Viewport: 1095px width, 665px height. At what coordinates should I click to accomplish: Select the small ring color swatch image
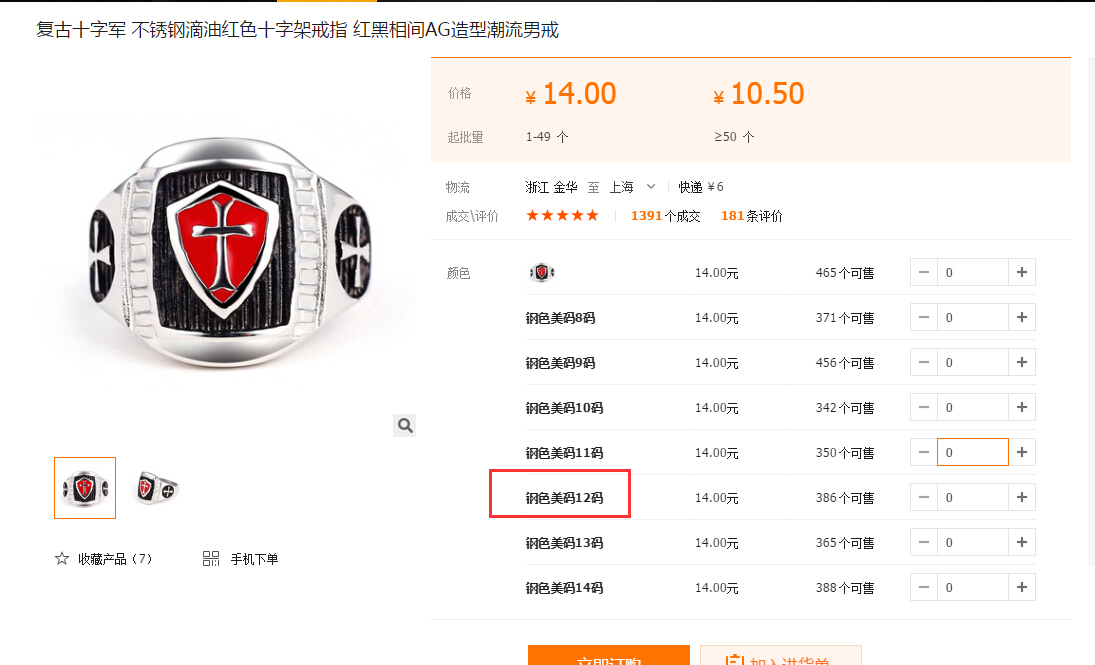click(541, 272)
